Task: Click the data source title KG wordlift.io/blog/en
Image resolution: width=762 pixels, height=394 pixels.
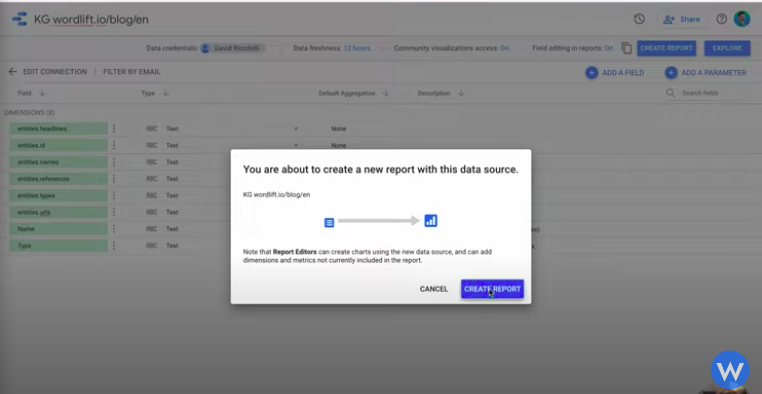Action: (x=91, y=19)
